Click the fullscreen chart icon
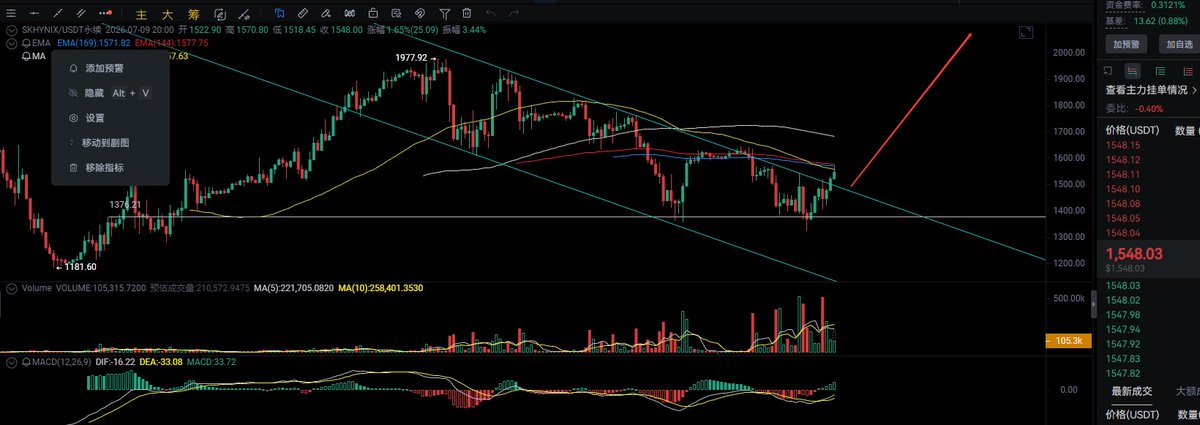Screen dimensions: 1200x425 click(x=1025, y=33)
